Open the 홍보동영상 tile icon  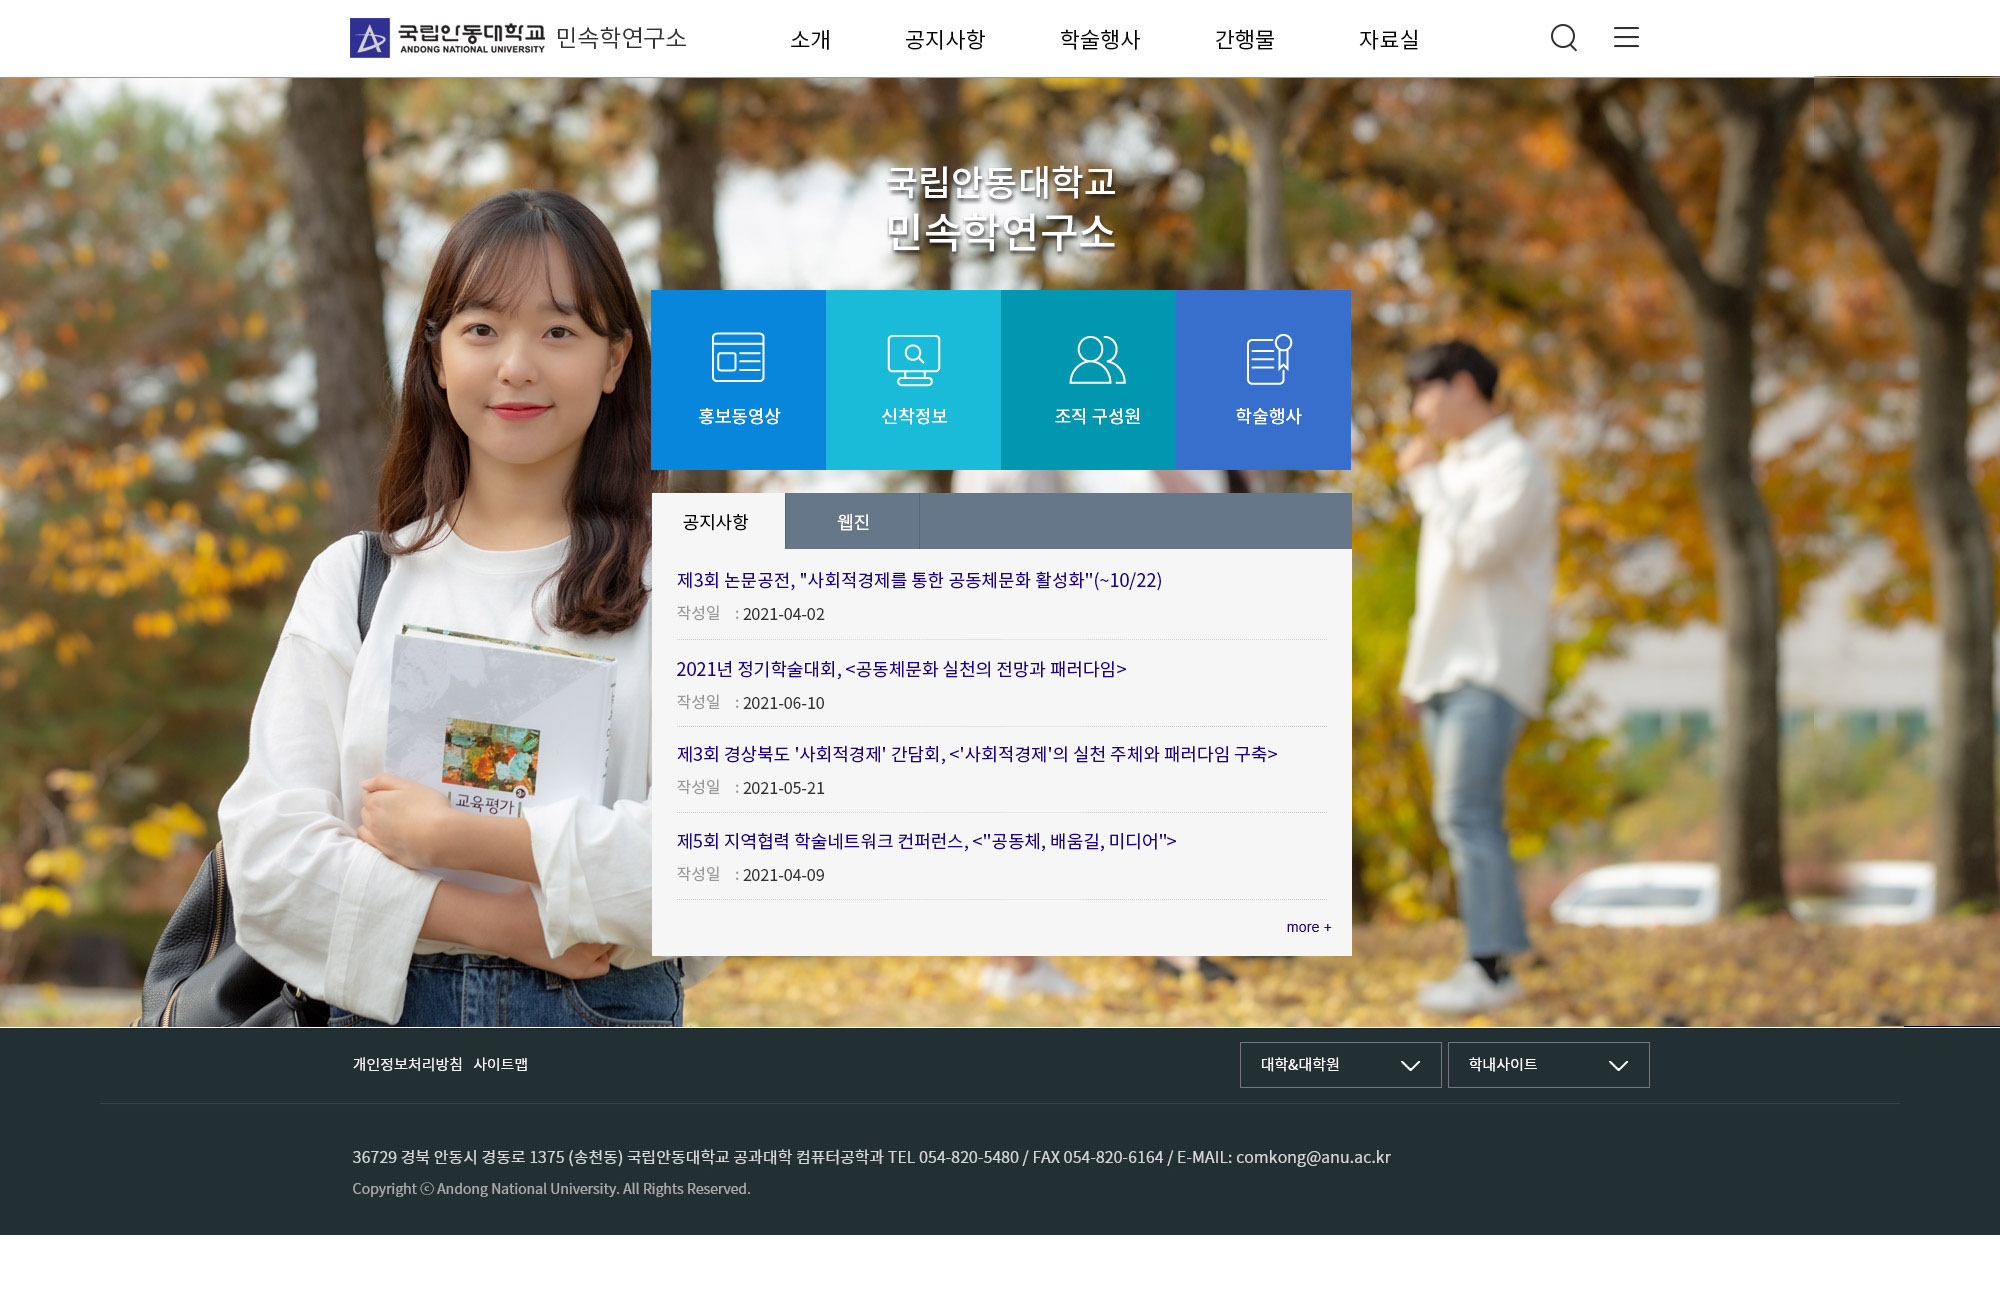coord(738,380)
